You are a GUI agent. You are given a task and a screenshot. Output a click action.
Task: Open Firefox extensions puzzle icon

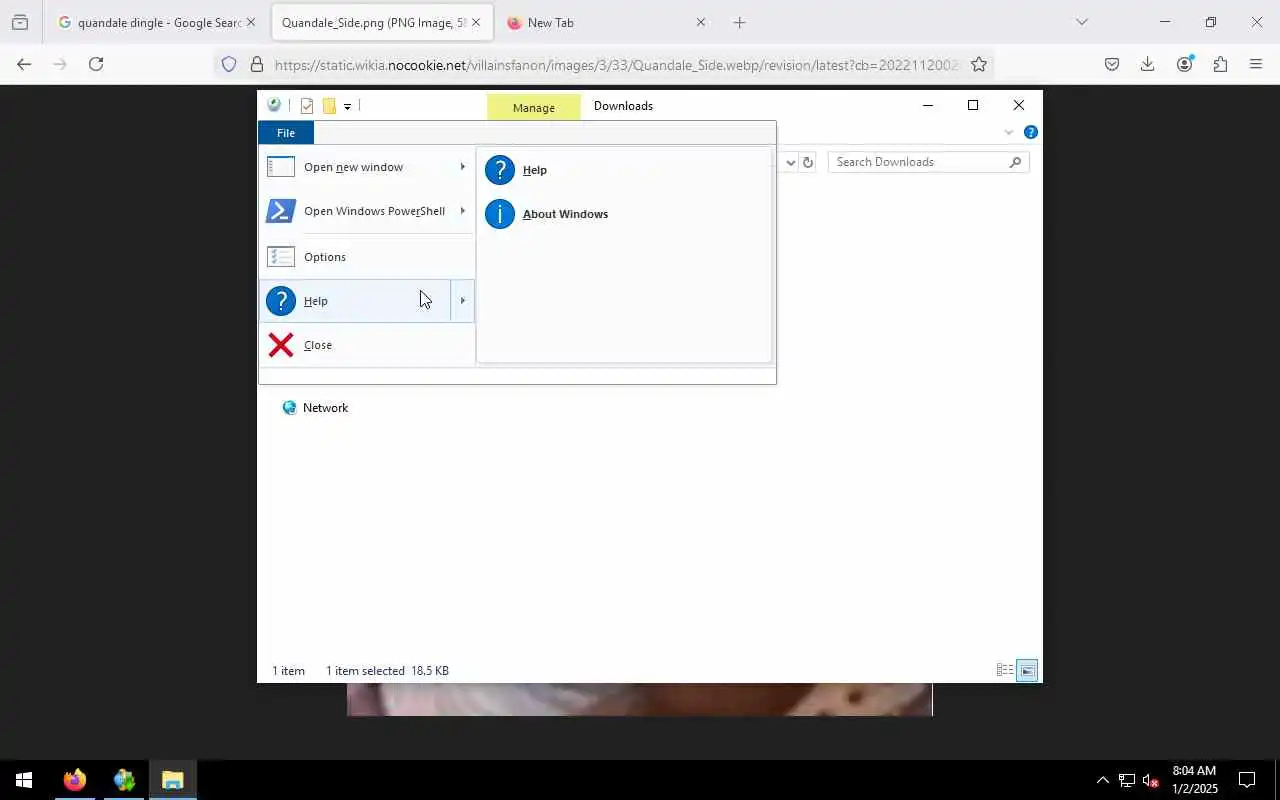pos(1220,64)
